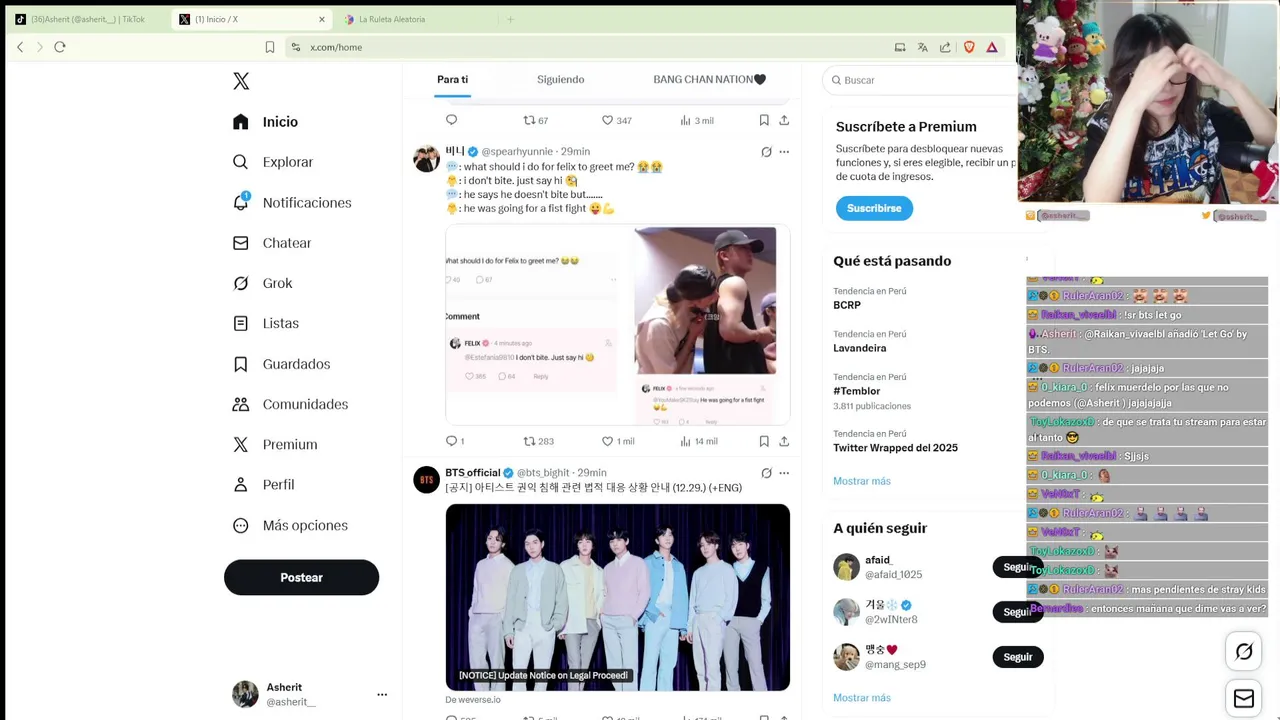Like the spearhyunnie post with 1 mil likes
Image resolution: width=1280 pixels, height=720 pixels.
[x=617, y=441]
